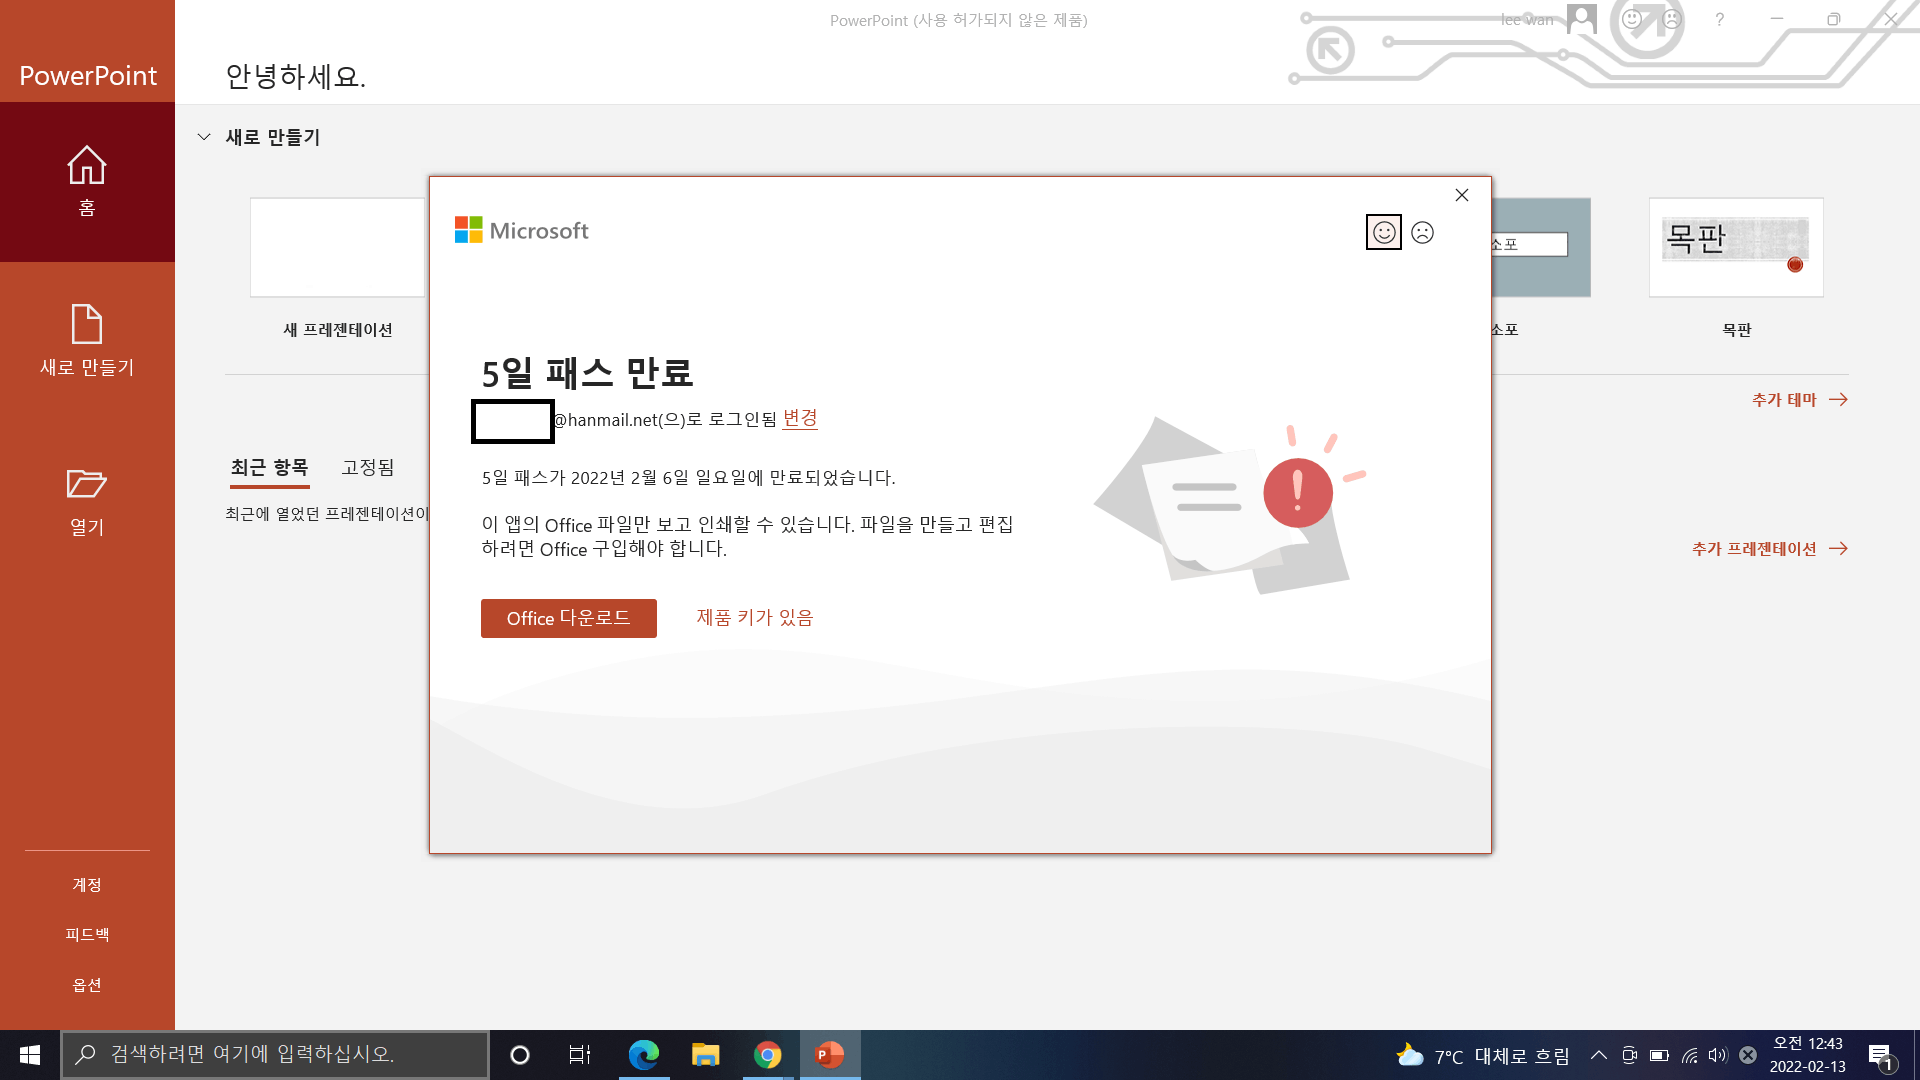Collapse the 새로 만들기 section chevron
Viewport: 1920px width, 1080px height.
204,137
